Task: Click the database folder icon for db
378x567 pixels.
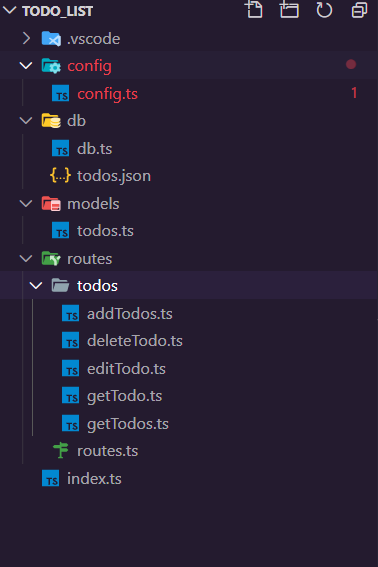Action: click(x=51, y=120)
